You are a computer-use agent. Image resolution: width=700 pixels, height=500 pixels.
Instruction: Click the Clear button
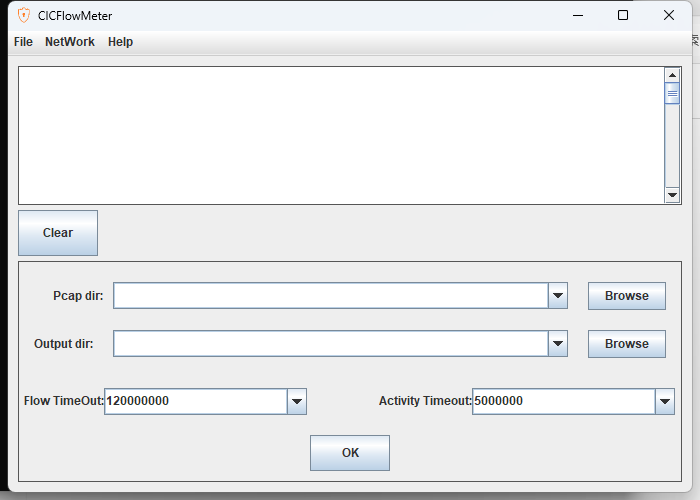point(58,233)
